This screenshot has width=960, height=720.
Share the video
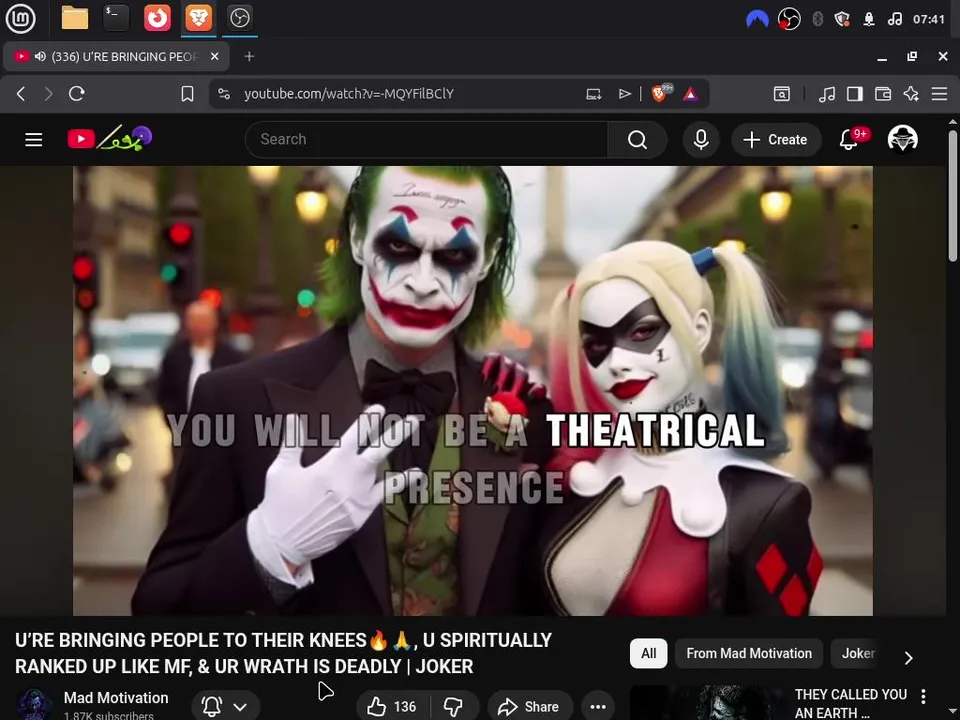(x=530, y=707)
